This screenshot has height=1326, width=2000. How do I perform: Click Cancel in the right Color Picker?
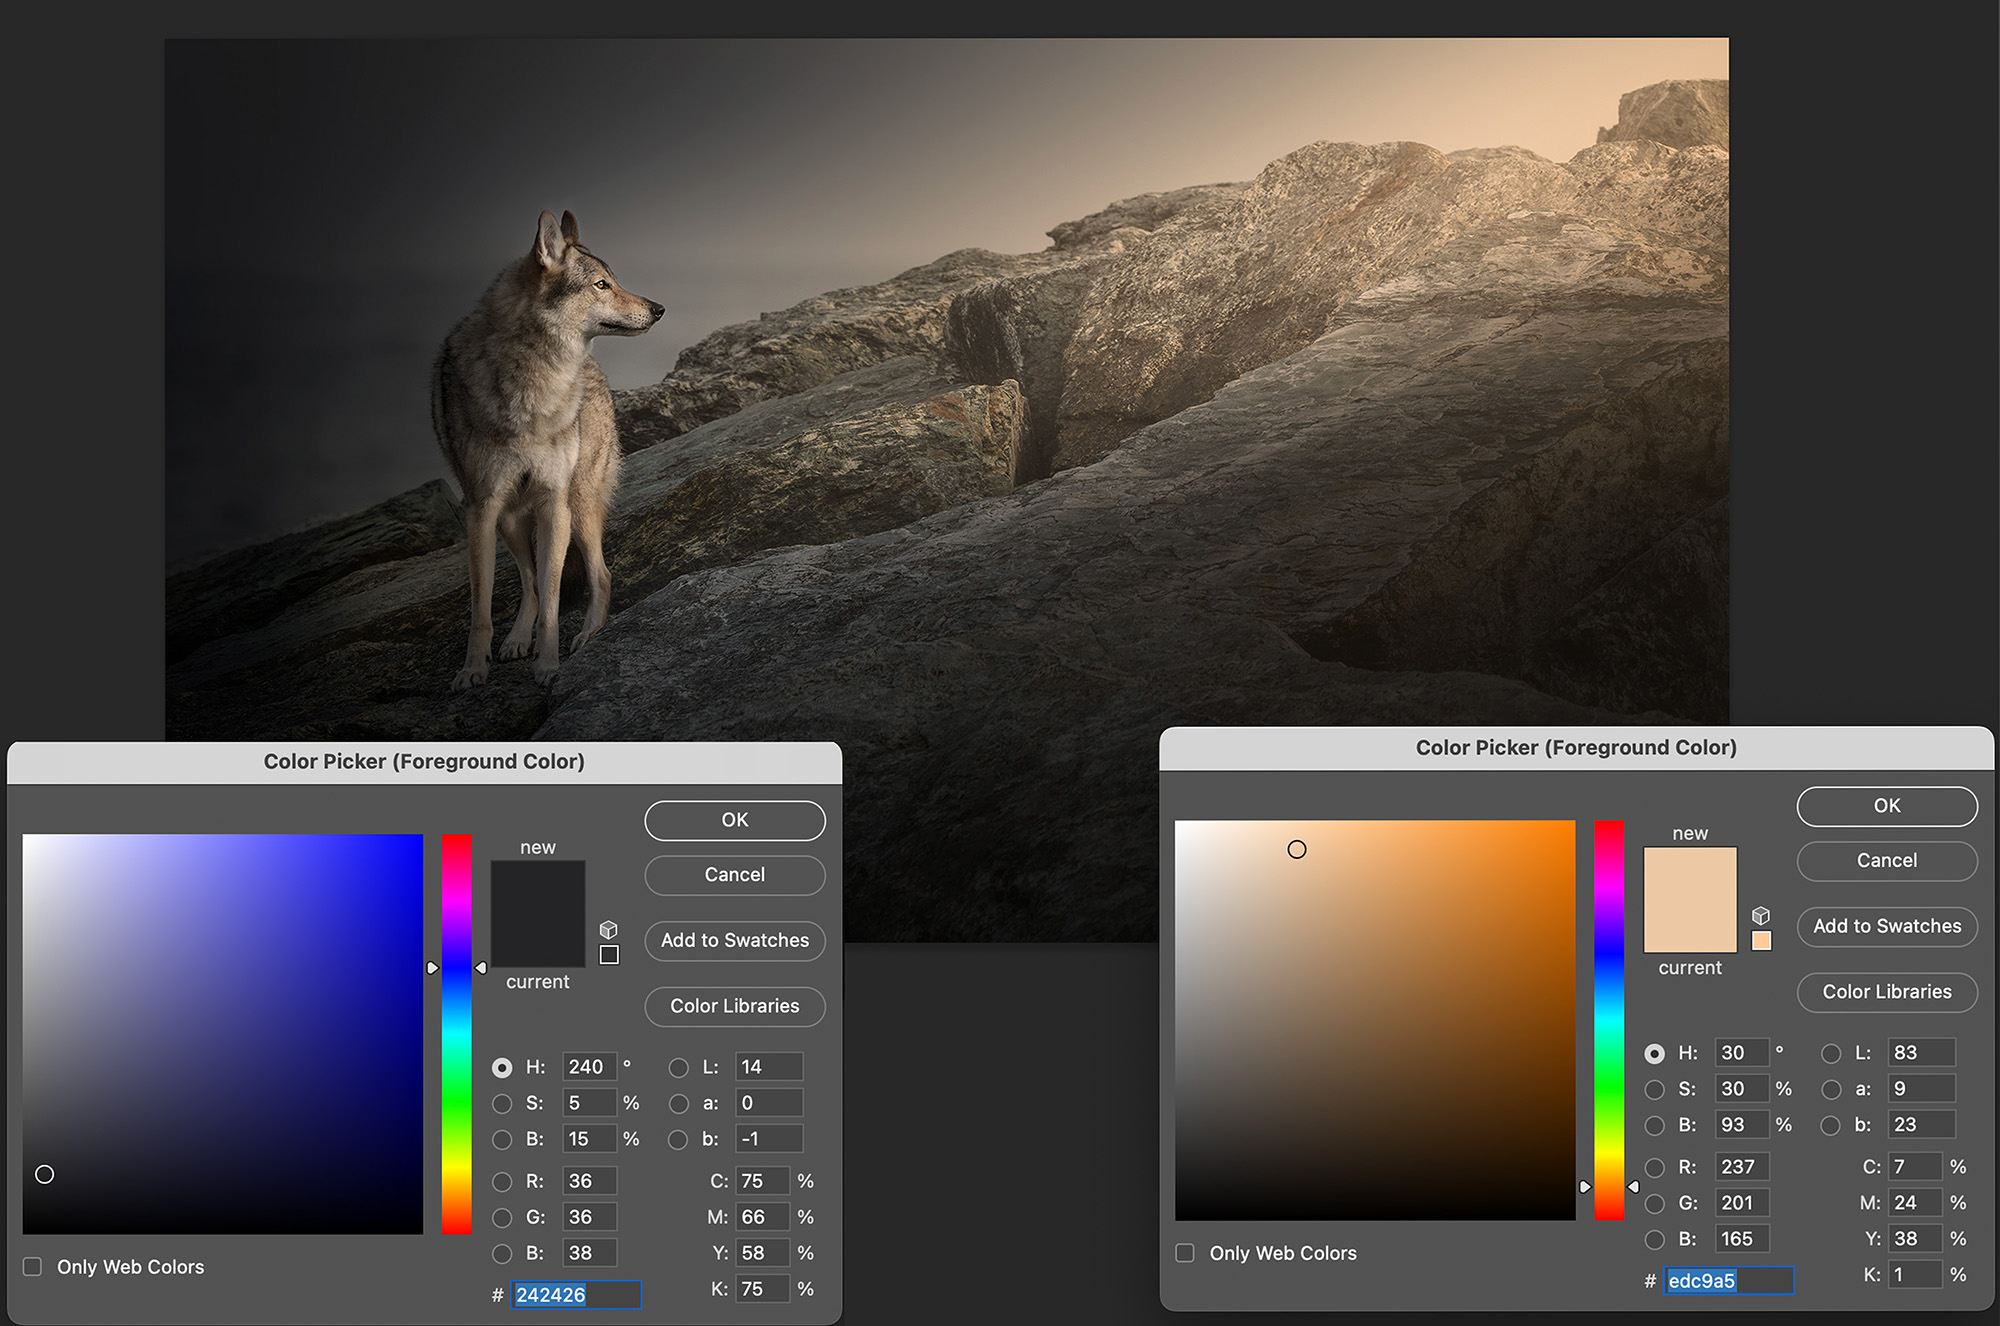tap(1887, 861)
